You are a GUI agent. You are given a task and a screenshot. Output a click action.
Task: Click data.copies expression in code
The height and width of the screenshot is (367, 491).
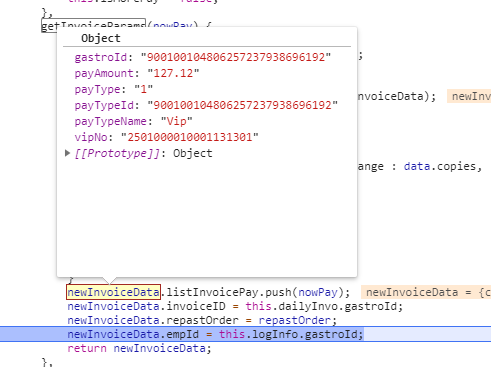(439, 166)
